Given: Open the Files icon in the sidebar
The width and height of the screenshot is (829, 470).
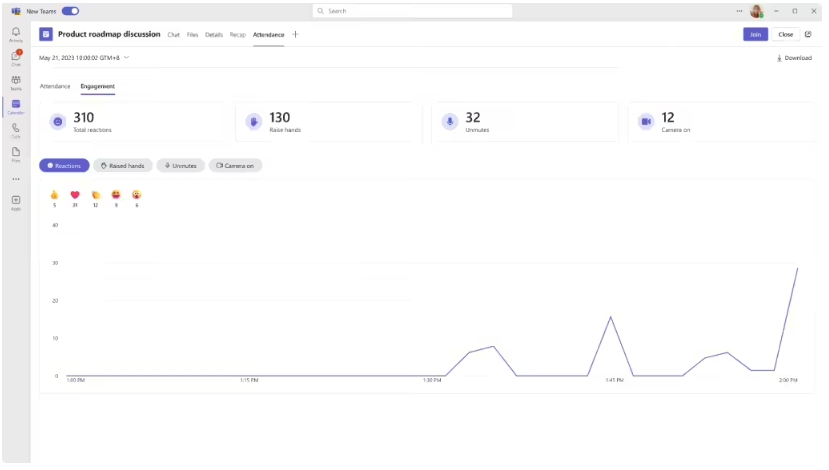Looking at the screenshot, I should (16, 152).
